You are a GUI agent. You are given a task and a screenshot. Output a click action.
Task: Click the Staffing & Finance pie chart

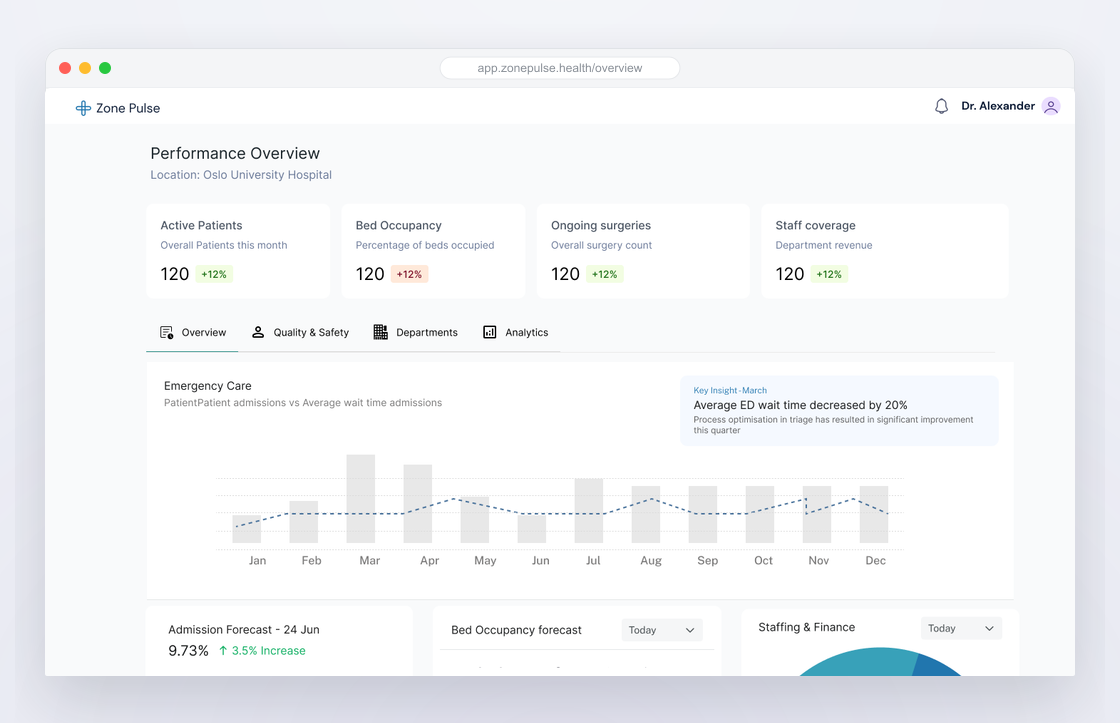click(880, 662)
